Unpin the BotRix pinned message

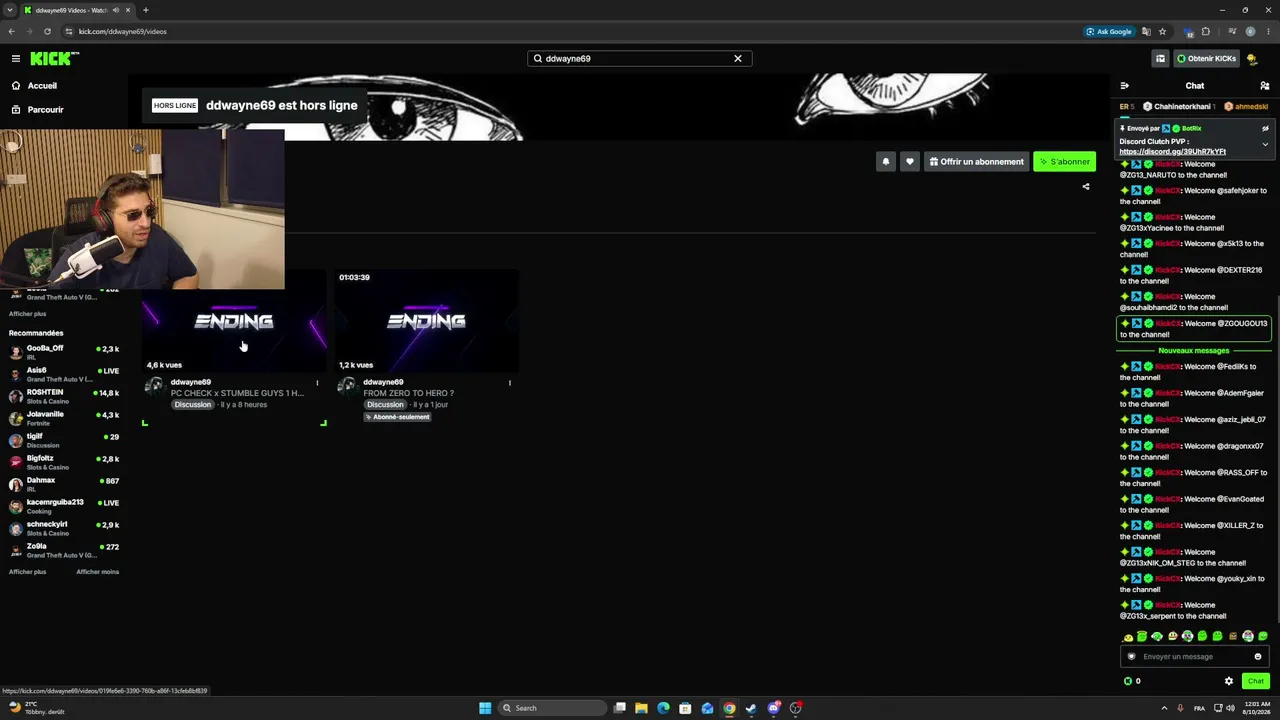point(1265,128)
